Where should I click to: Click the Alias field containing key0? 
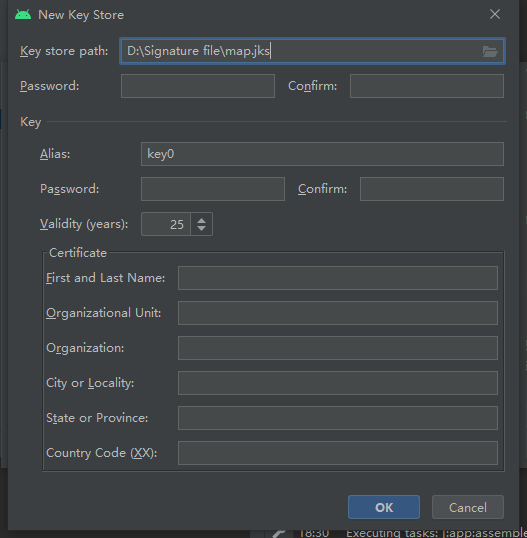(322, 154)
